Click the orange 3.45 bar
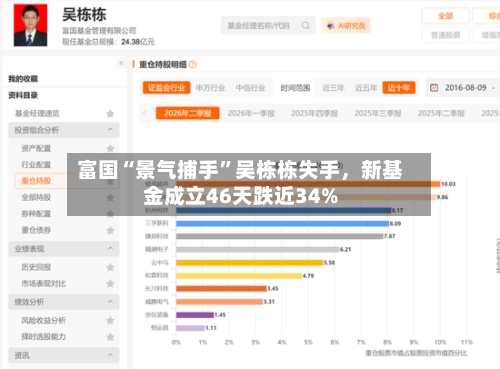Viewport: 500px width, 369px height. 221,289
